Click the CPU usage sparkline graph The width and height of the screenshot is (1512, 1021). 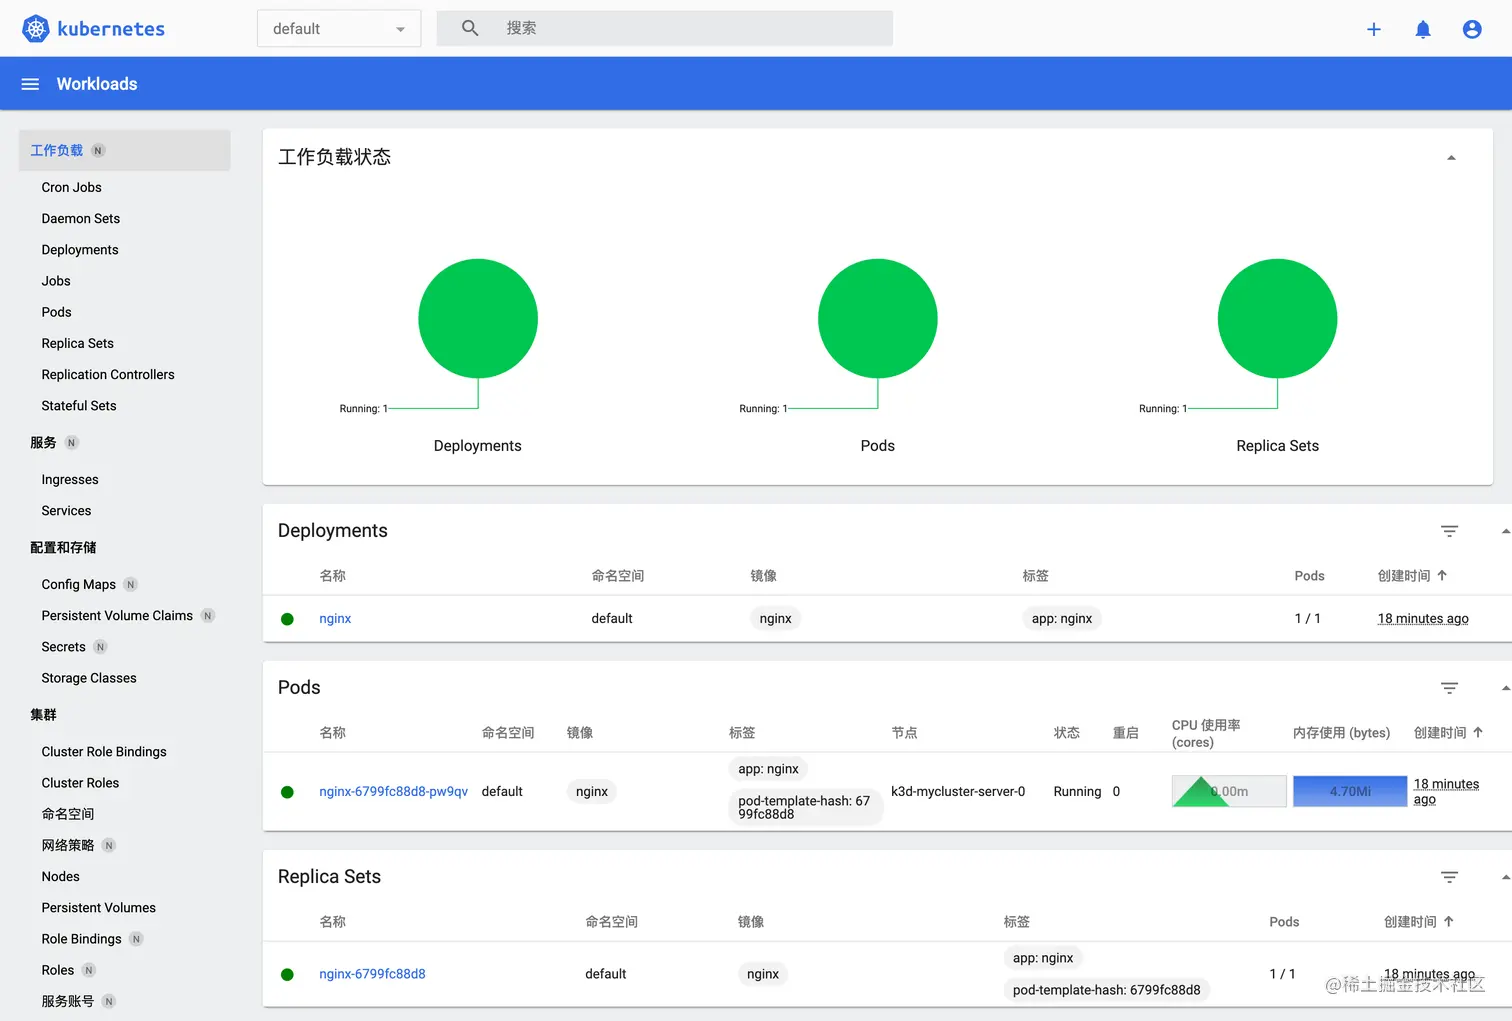coord(1229,791)
